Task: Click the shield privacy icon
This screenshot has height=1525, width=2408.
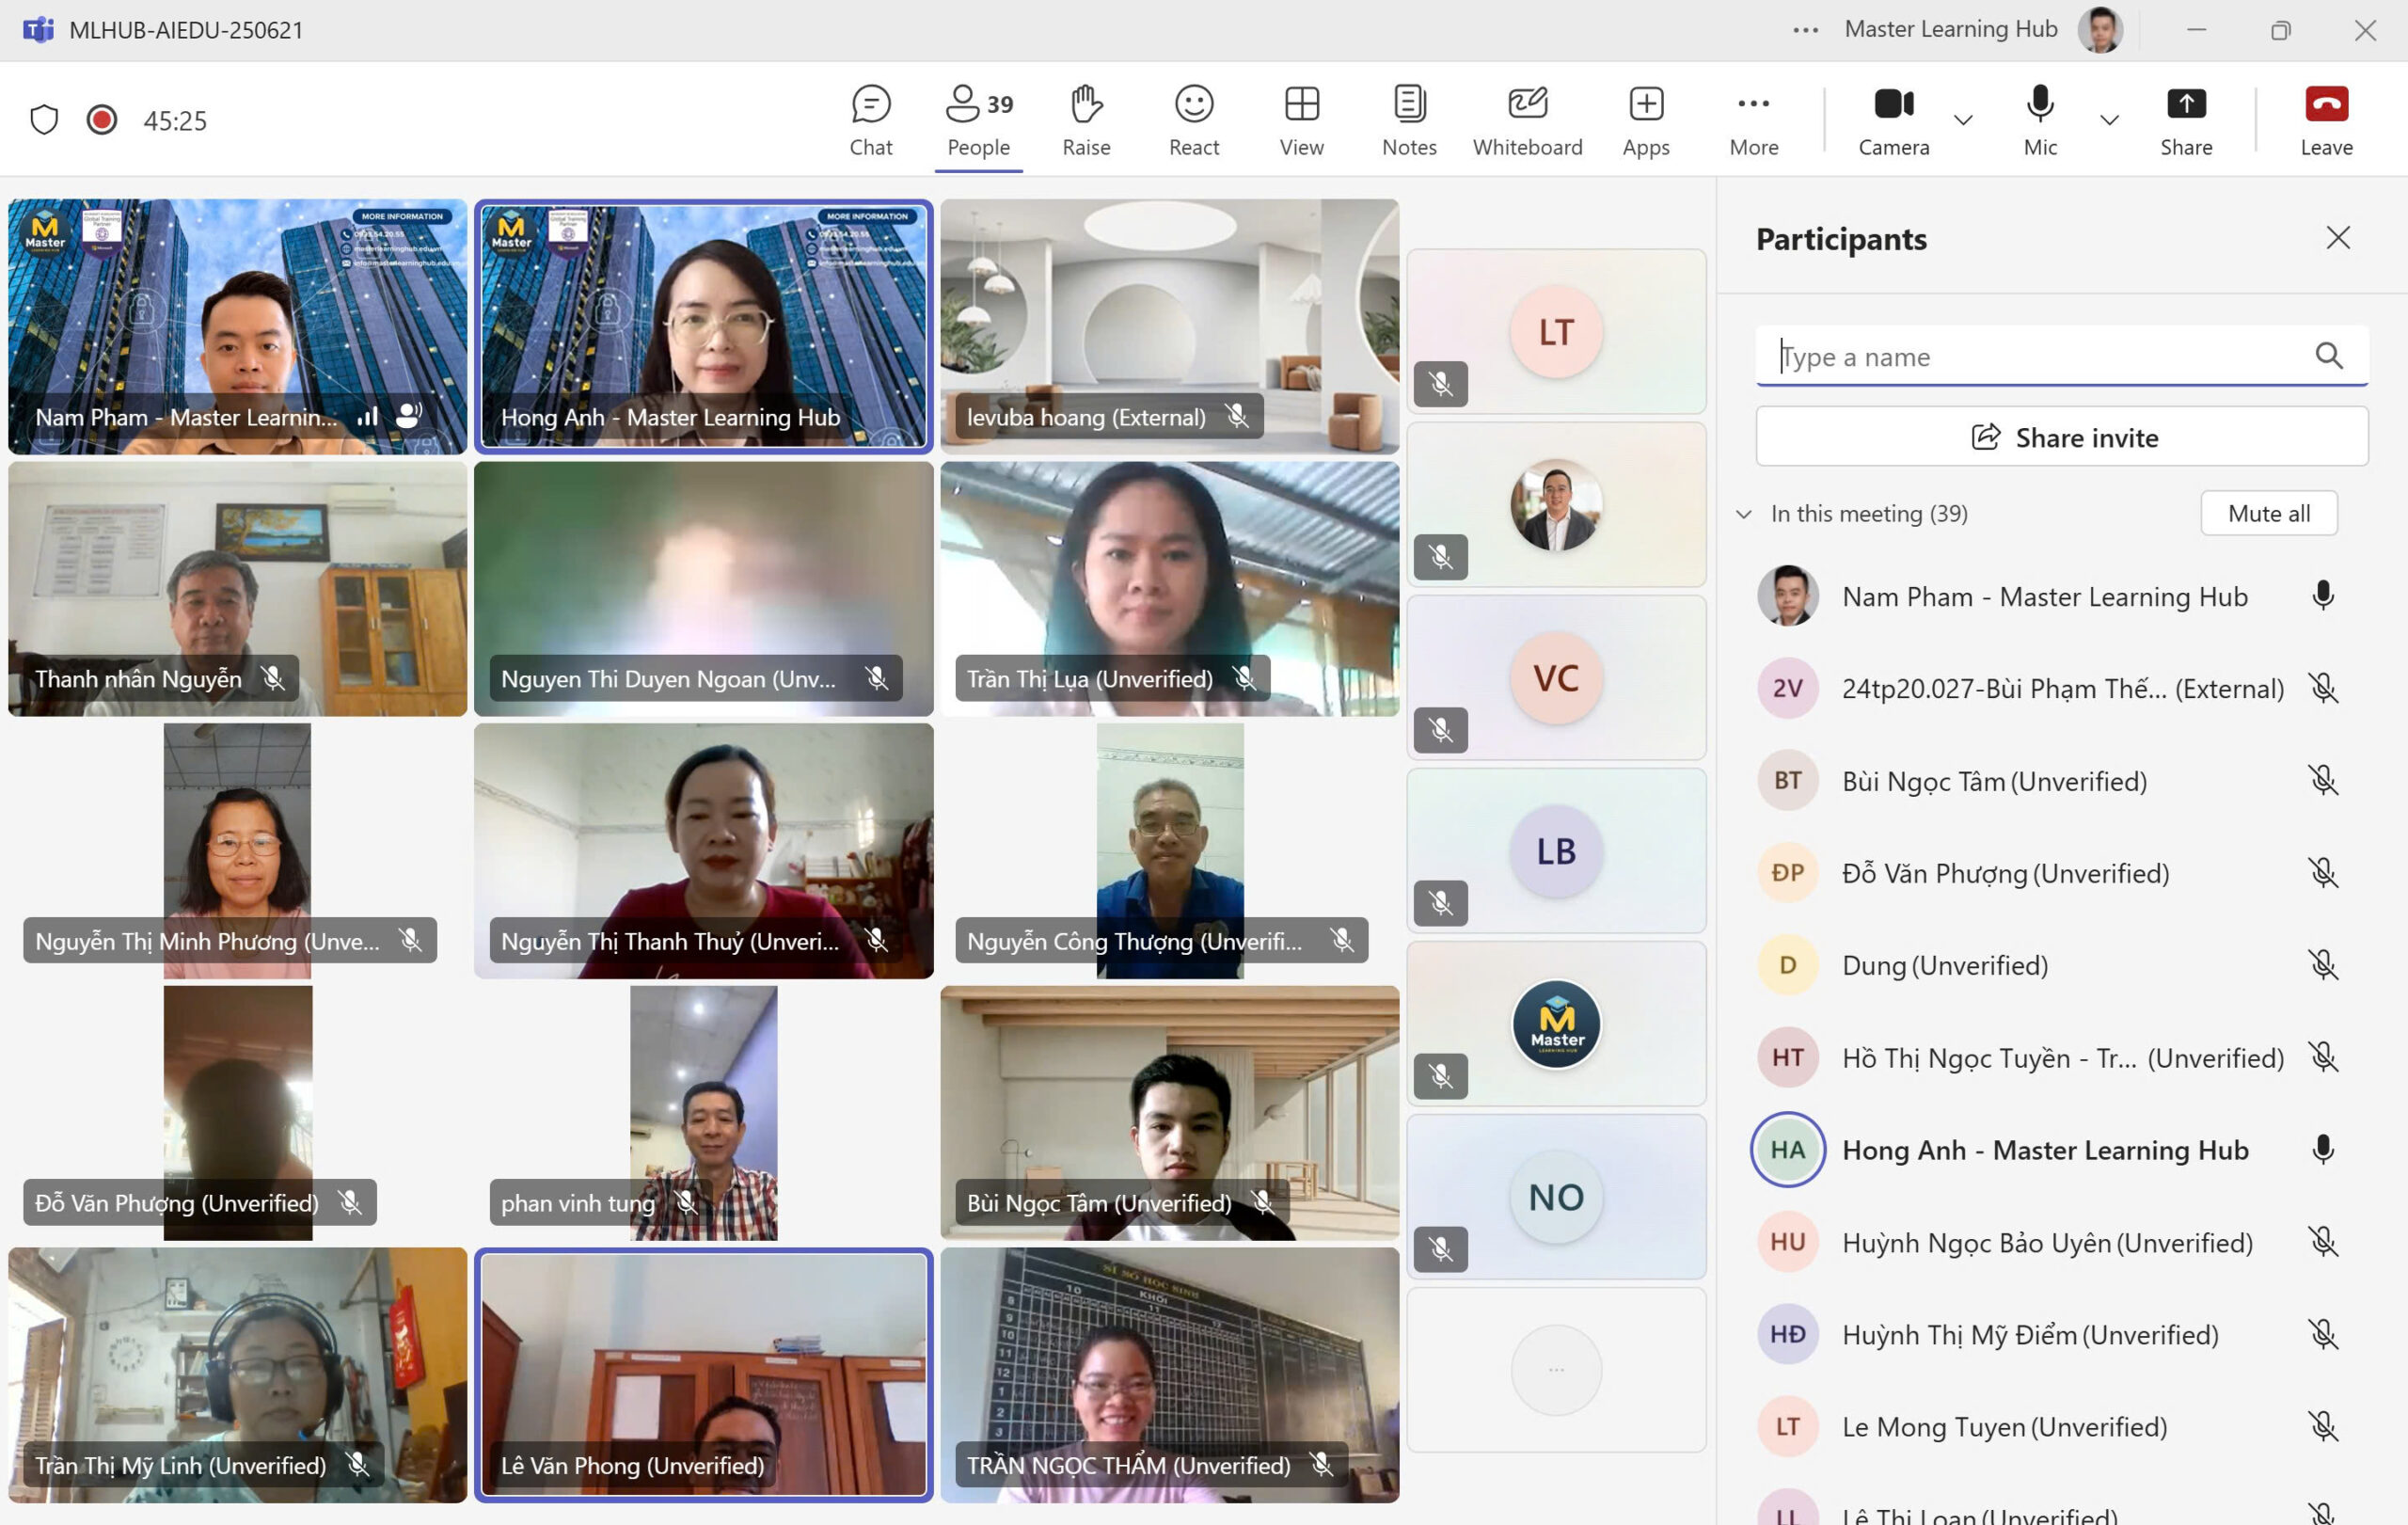Action: (44, 120)
